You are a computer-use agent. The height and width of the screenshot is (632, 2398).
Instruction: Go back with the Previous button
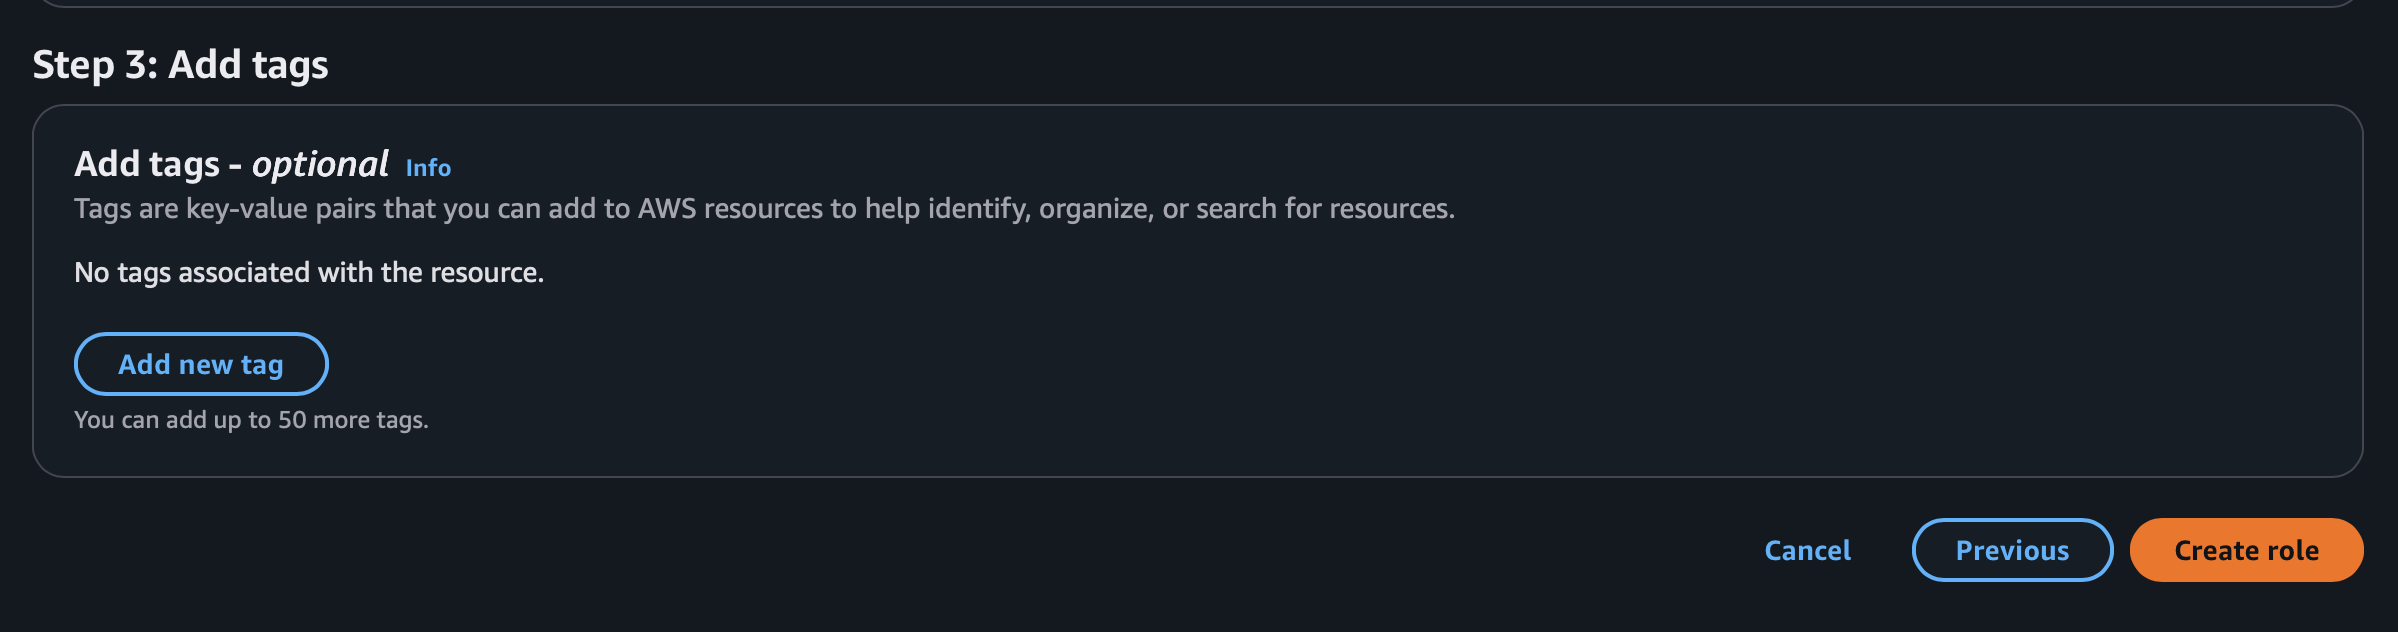point(2011,550)
